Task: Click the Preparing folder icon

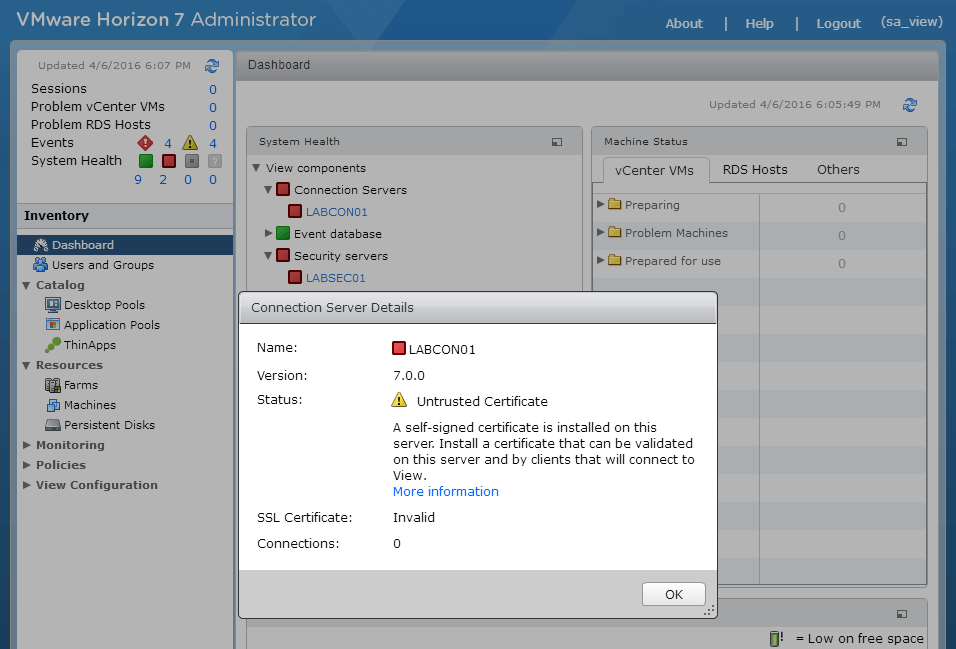Action: (615, 204)
